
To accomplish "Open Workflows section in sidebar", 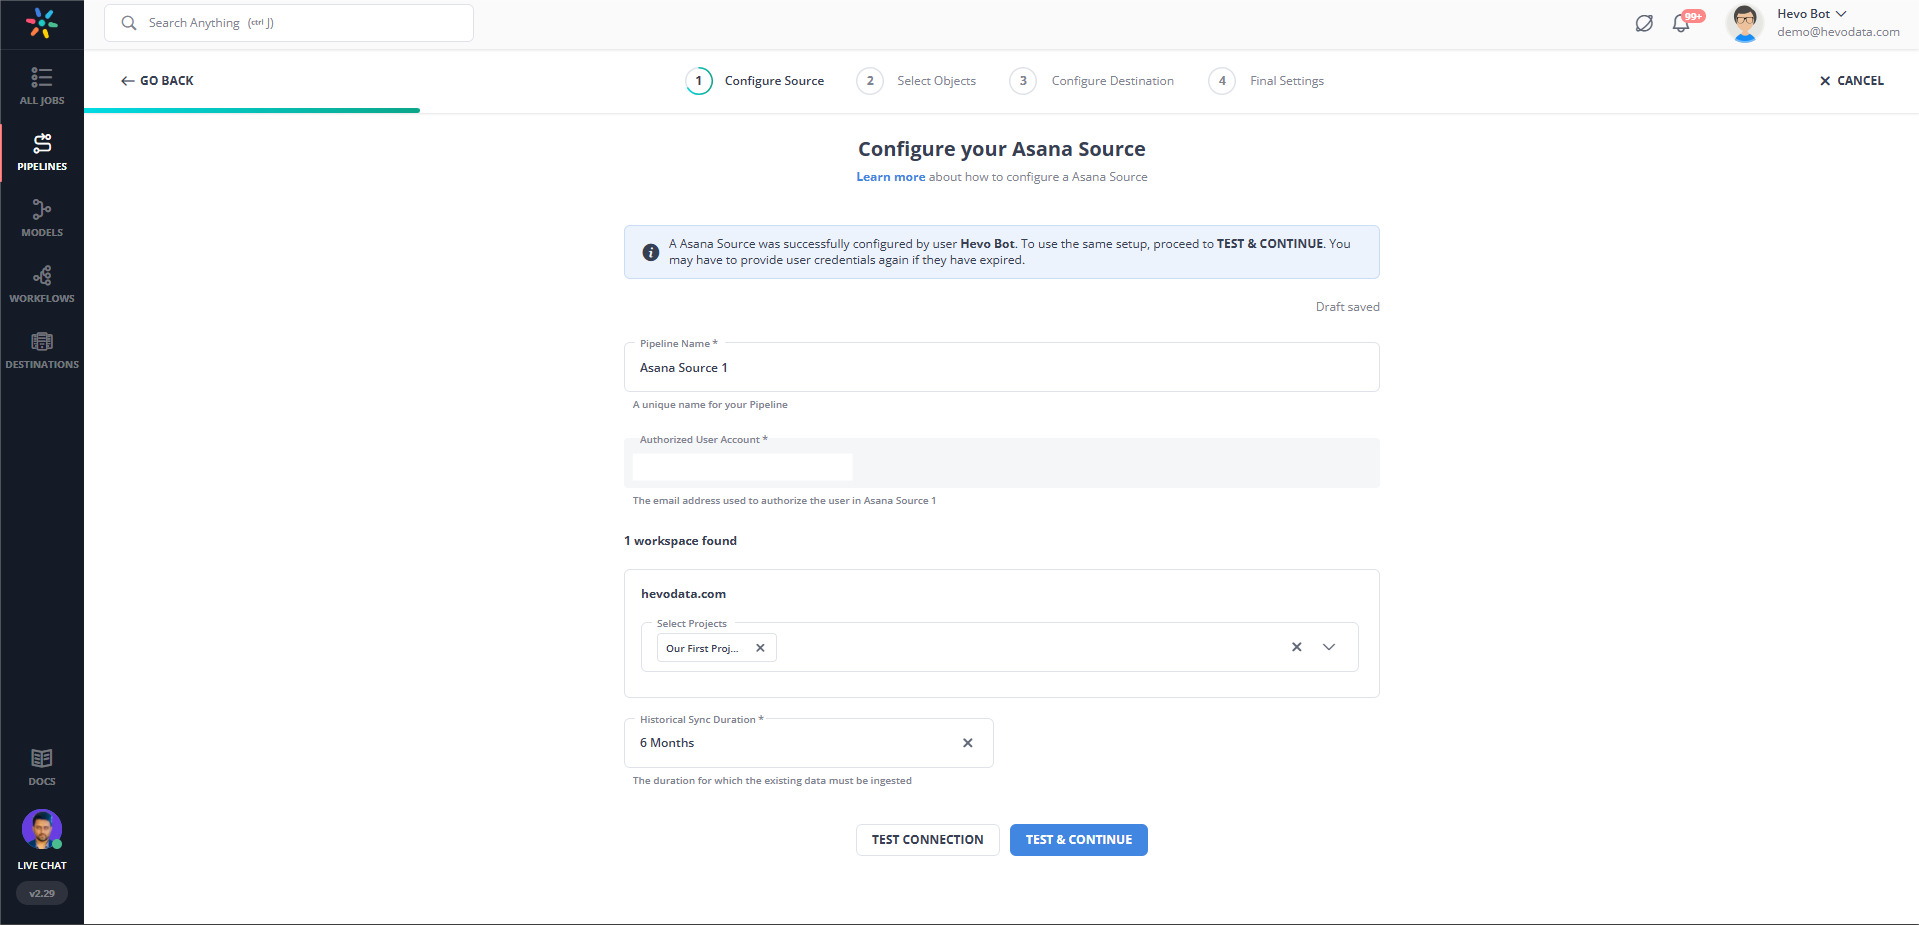I will (42, 284).
